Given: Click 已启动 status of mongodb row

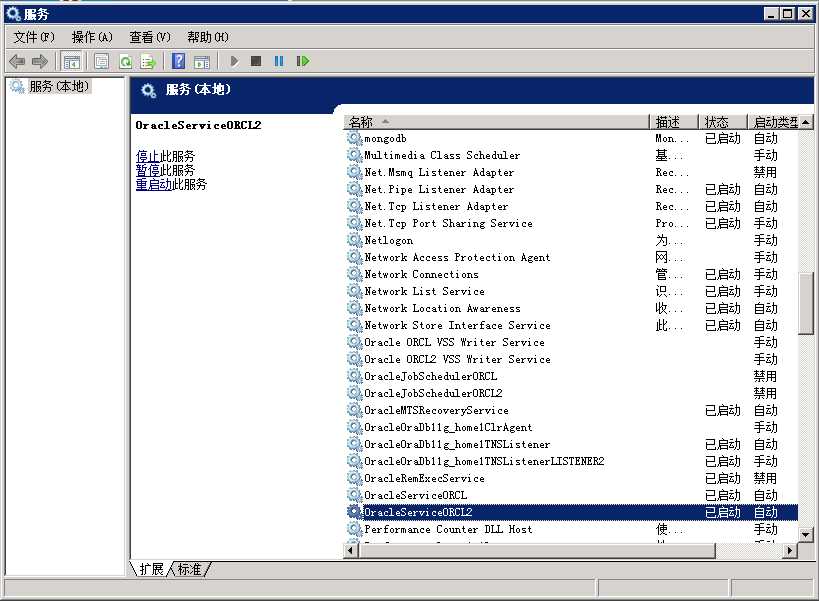Looking at the screenshot, I should (722, 138).
